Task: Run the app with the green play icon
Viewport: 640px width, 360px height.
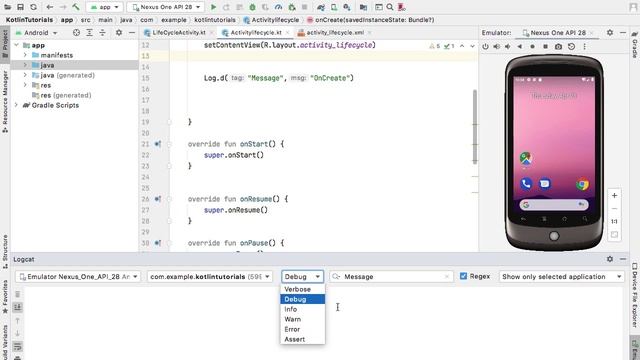Action: pos(213,7)
